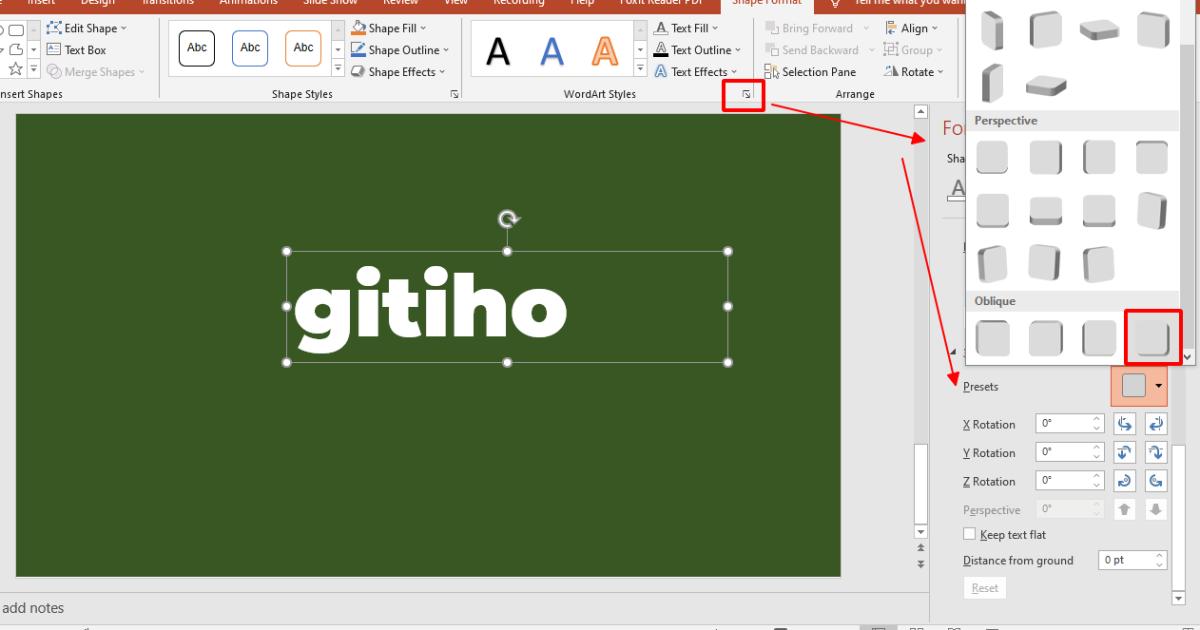The image size is (1200, 630).
Task: Switch to the Slide Show tab
Action: pyautogui.click(x=330, y=3)
